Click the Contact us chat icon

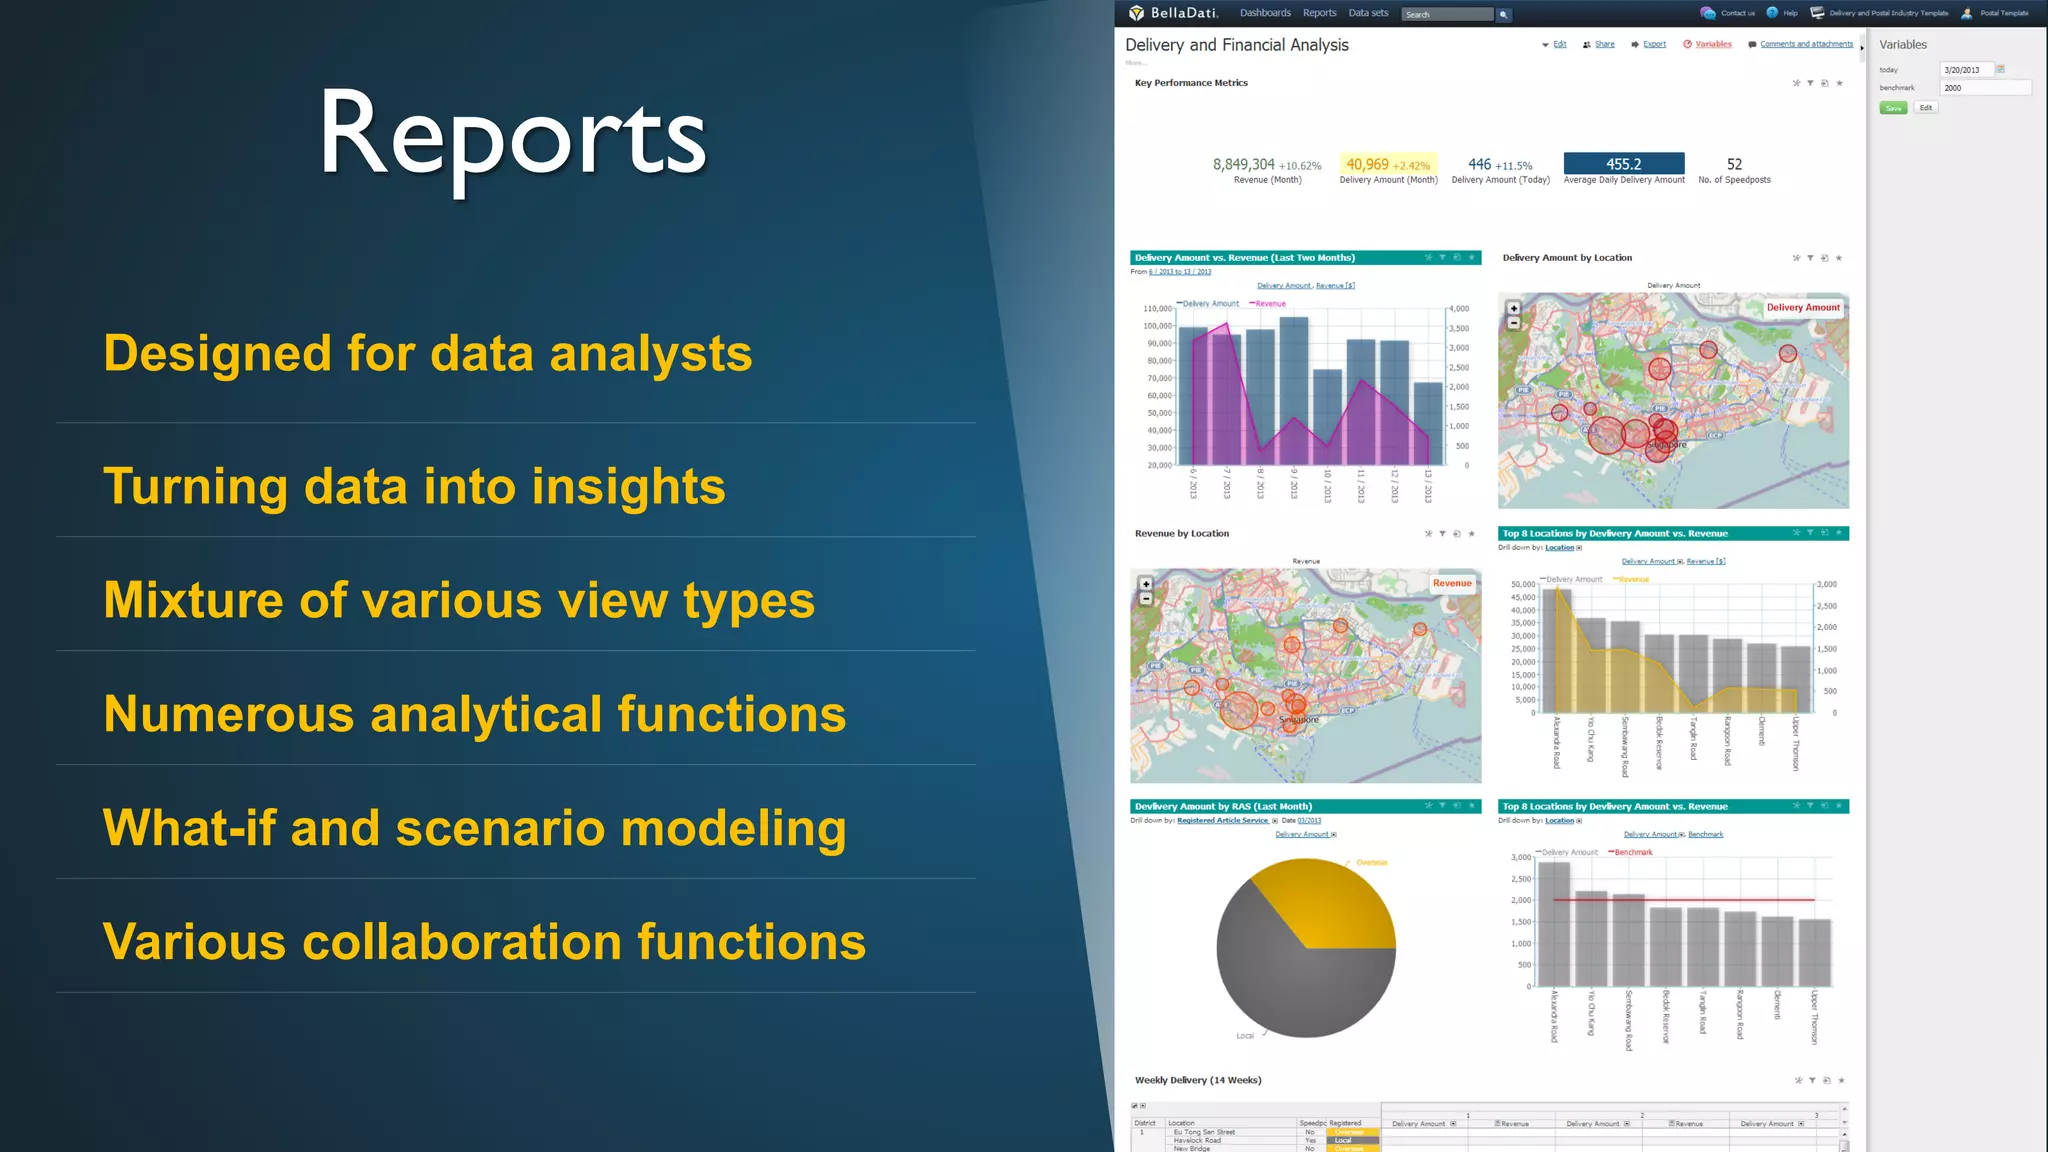pos(1708,13)
